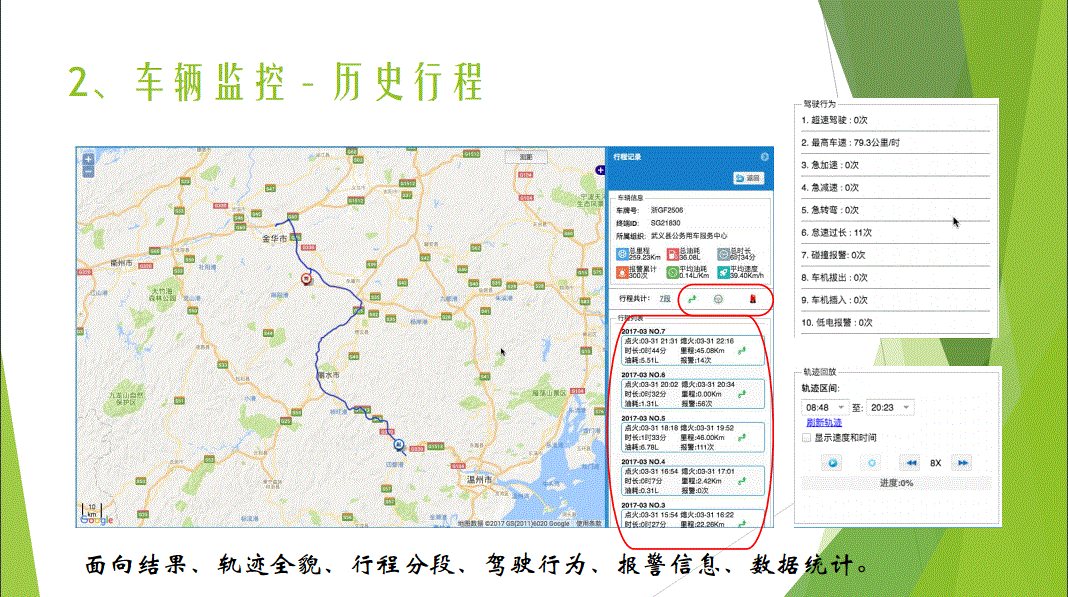Show route for trip NO.6

[742, 394]
